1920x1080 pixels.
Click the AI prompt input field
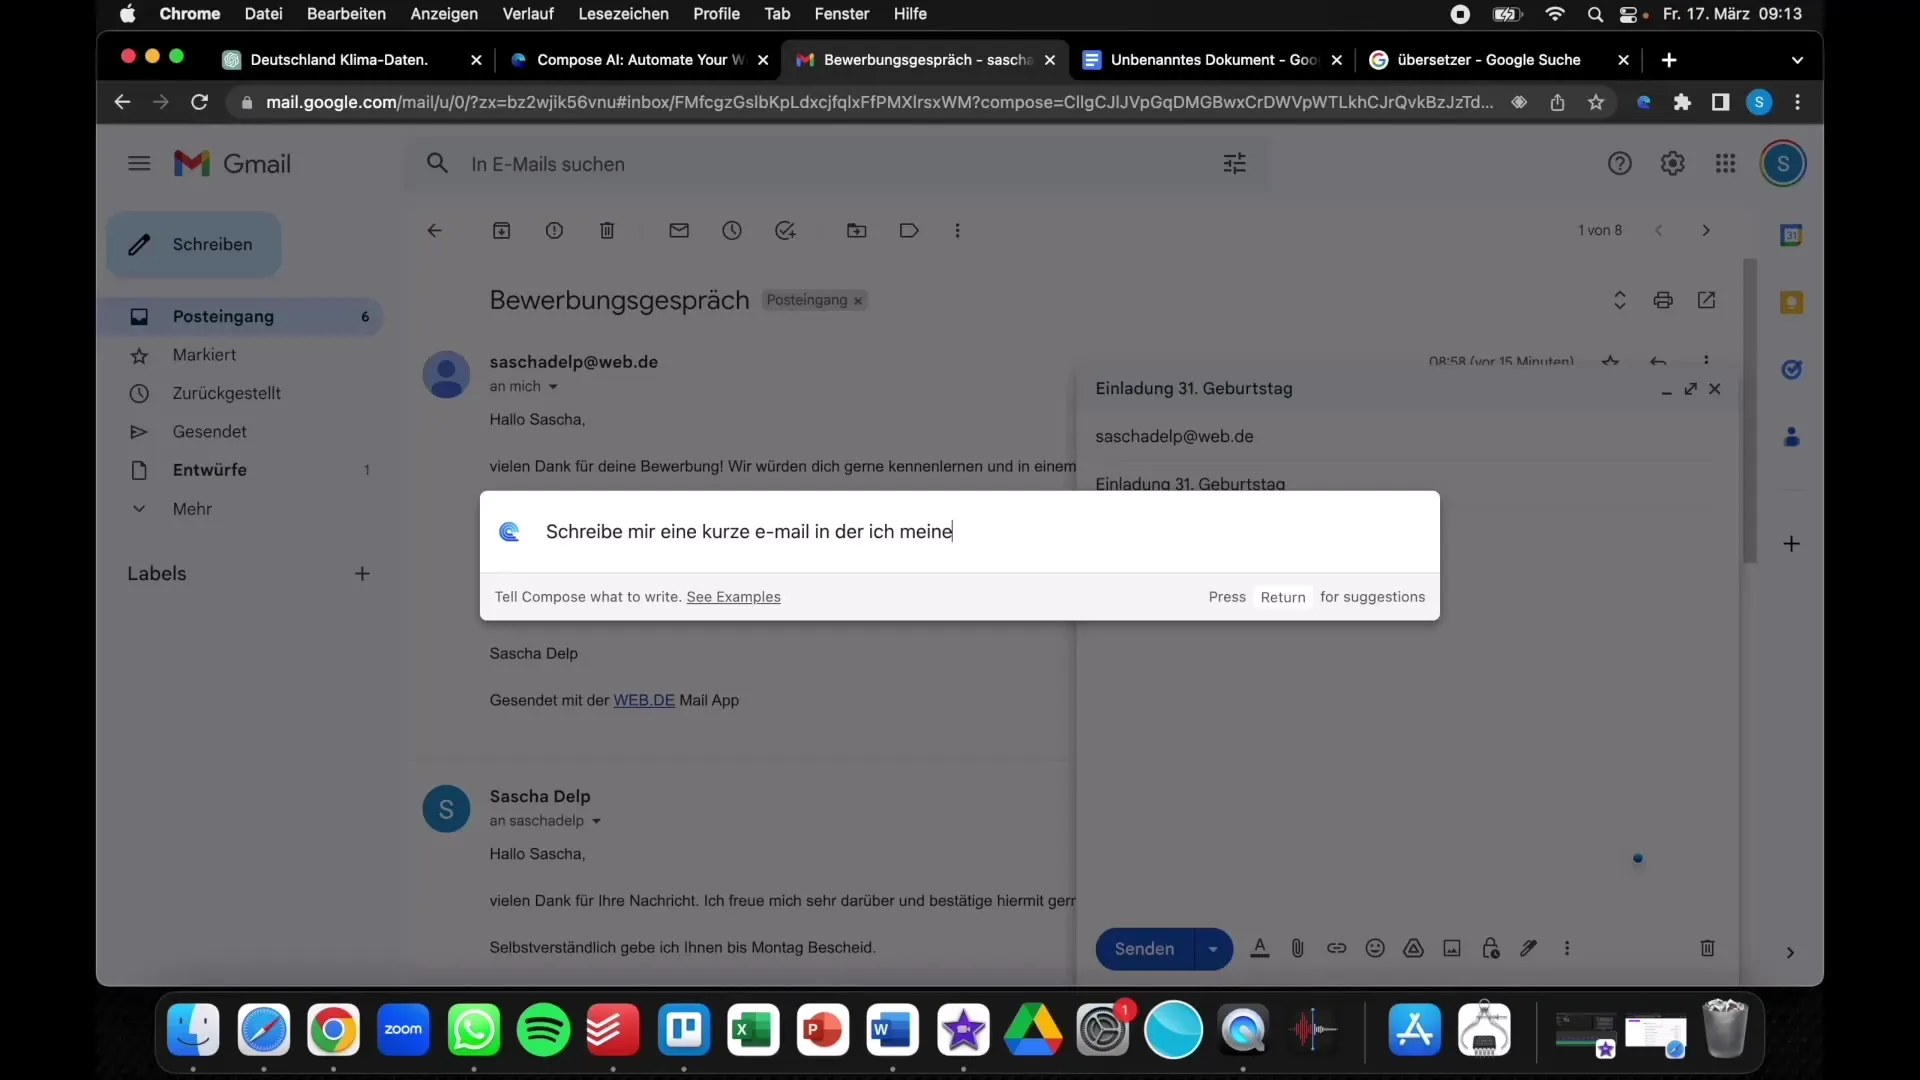click(x=960, y=530)
